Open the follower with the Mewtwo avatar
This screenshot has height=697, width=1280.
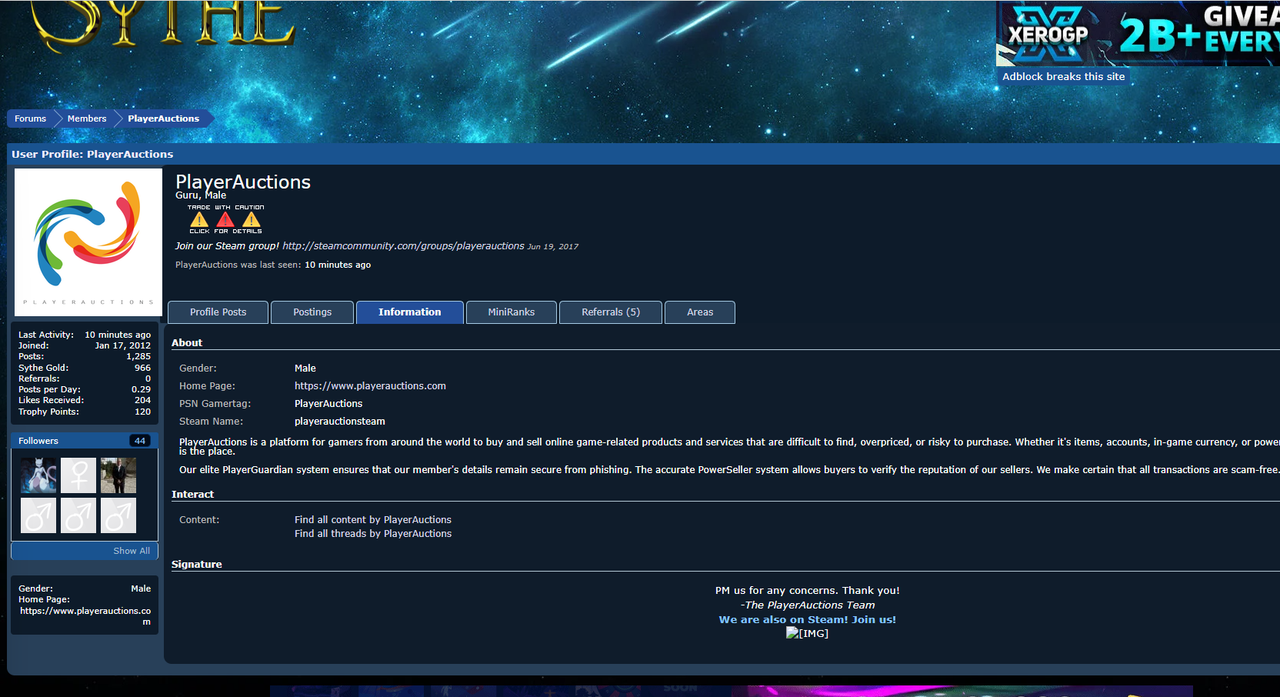[39, 475]
